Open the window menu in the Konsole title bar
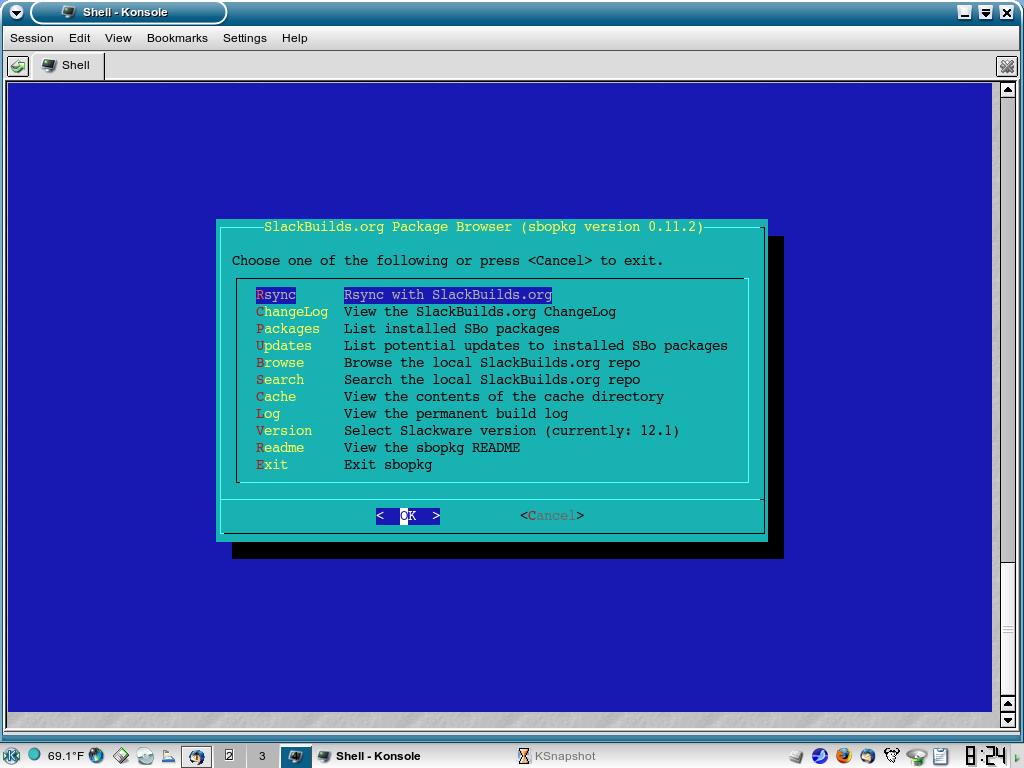1024x768 pixels. (x=16, y=12)
